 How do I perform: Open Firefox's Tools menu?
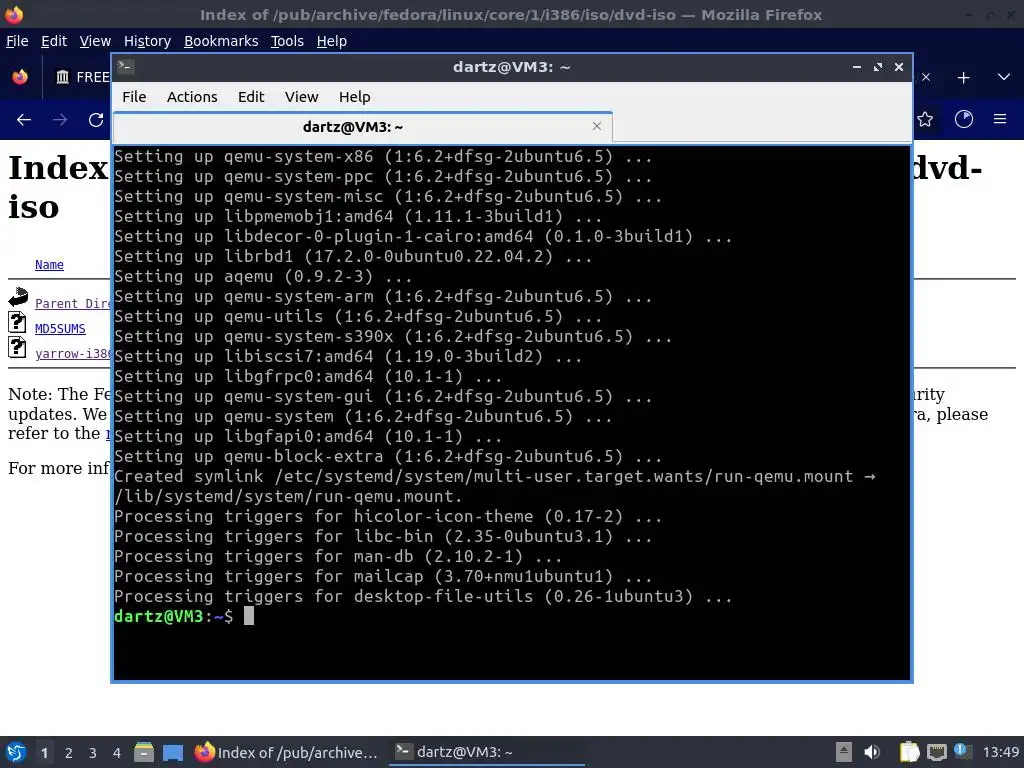coord(287,41)
